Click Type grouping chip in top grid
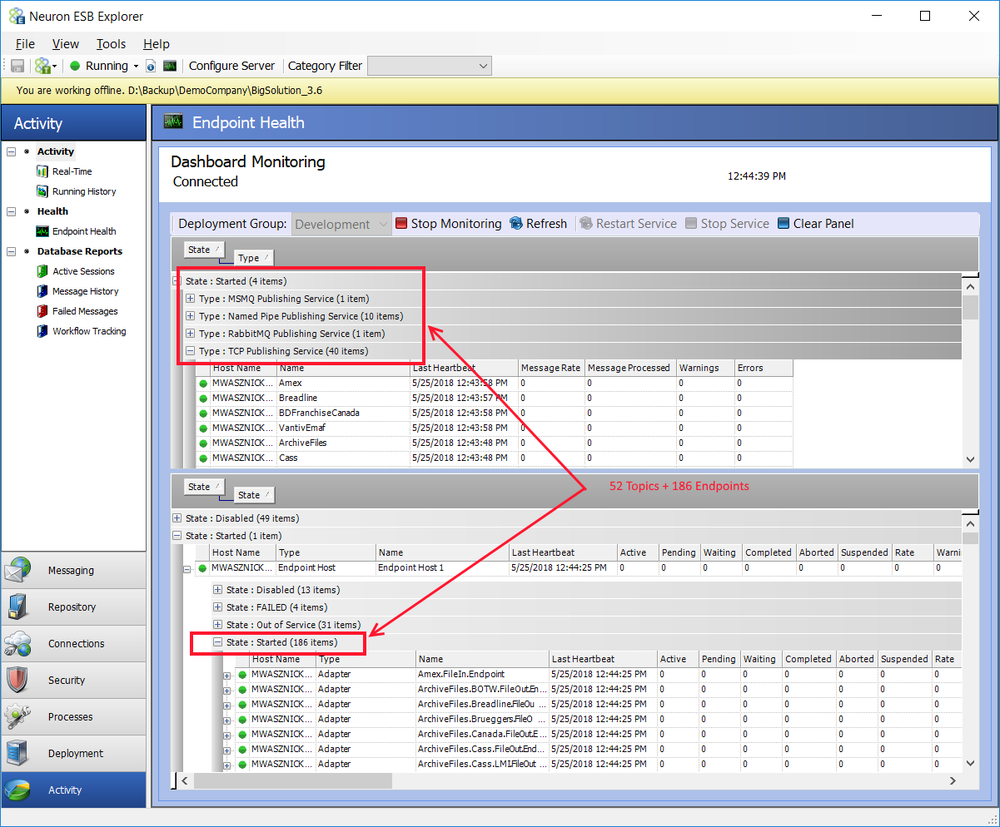This screenshot has height=827, width=1000. point(254,258)
